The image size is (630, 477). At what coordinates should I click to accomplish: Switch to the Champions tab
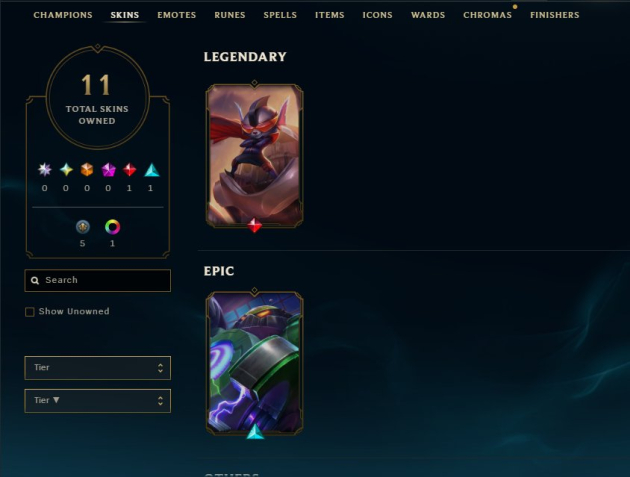coord(63,15)
